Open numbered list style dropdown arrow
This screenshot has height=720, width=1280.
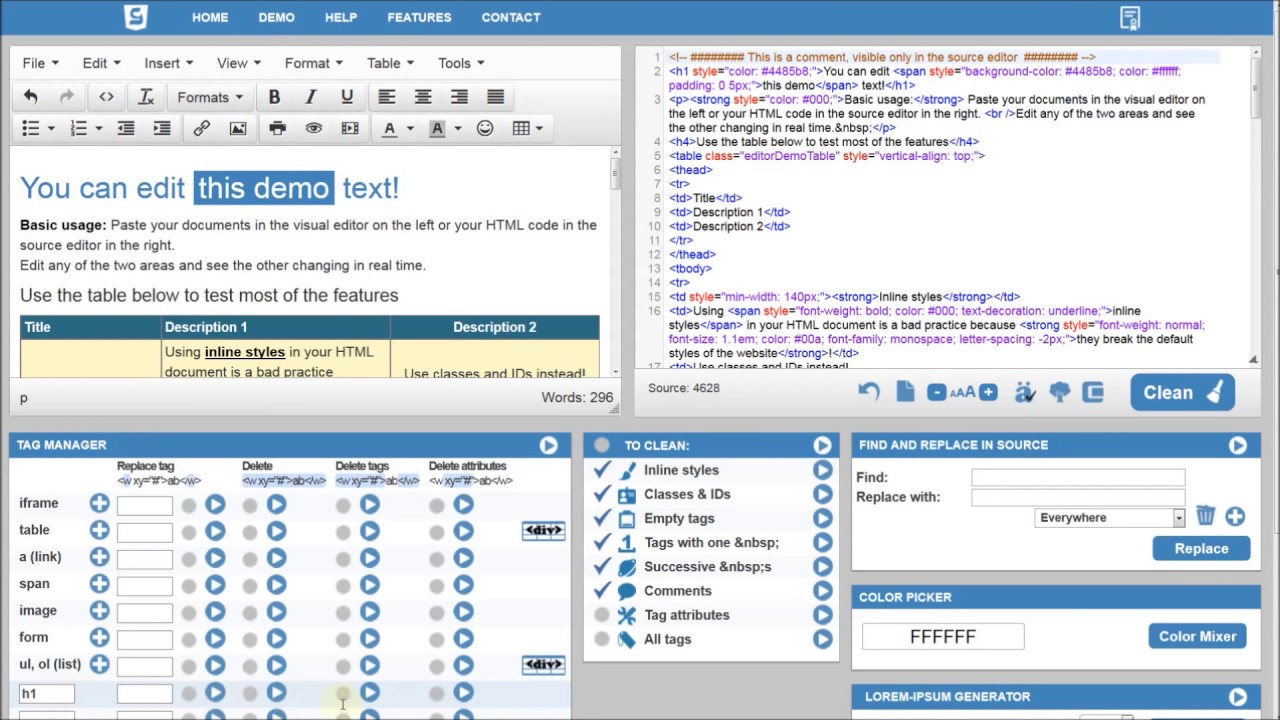tap(99, 128)
